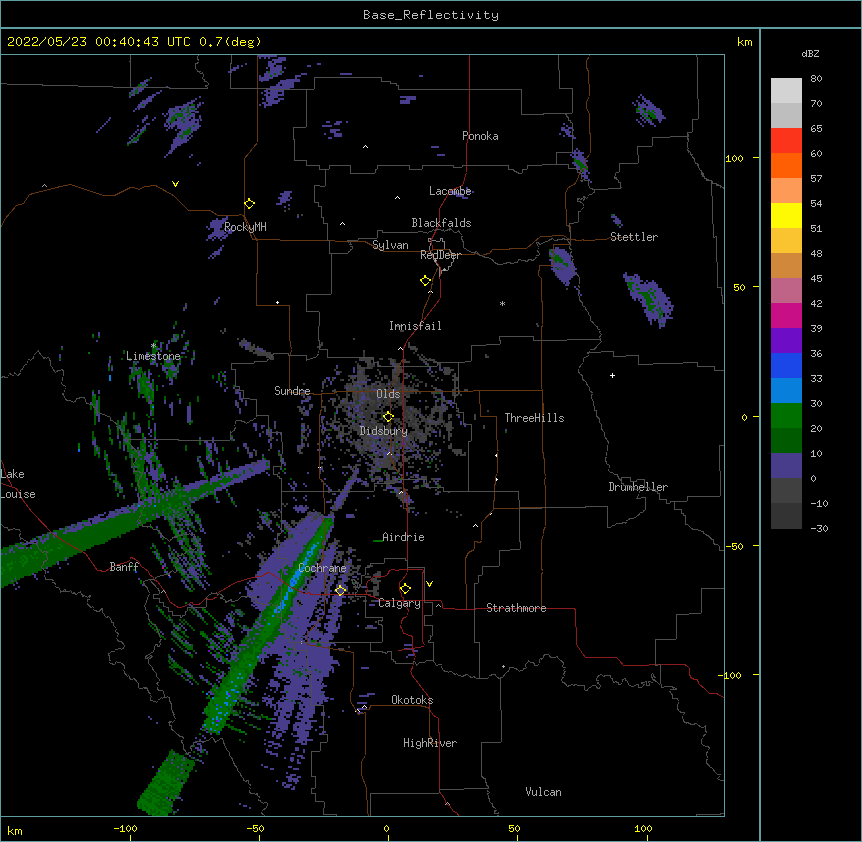The height and width of the screenshot is (842, 862).
Task: Click the Vulcan label
Action: [543, 792]
